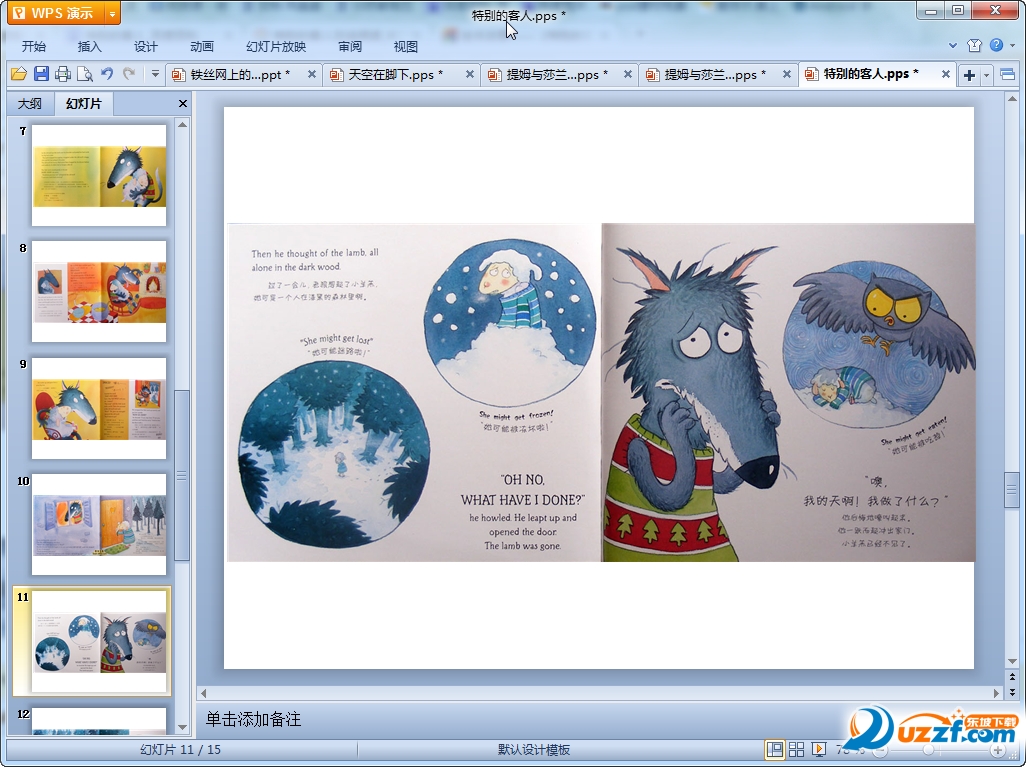The image size is (1026, 767).
Task: Expand the quick access toolbar customize arrow
Action: 155,74
